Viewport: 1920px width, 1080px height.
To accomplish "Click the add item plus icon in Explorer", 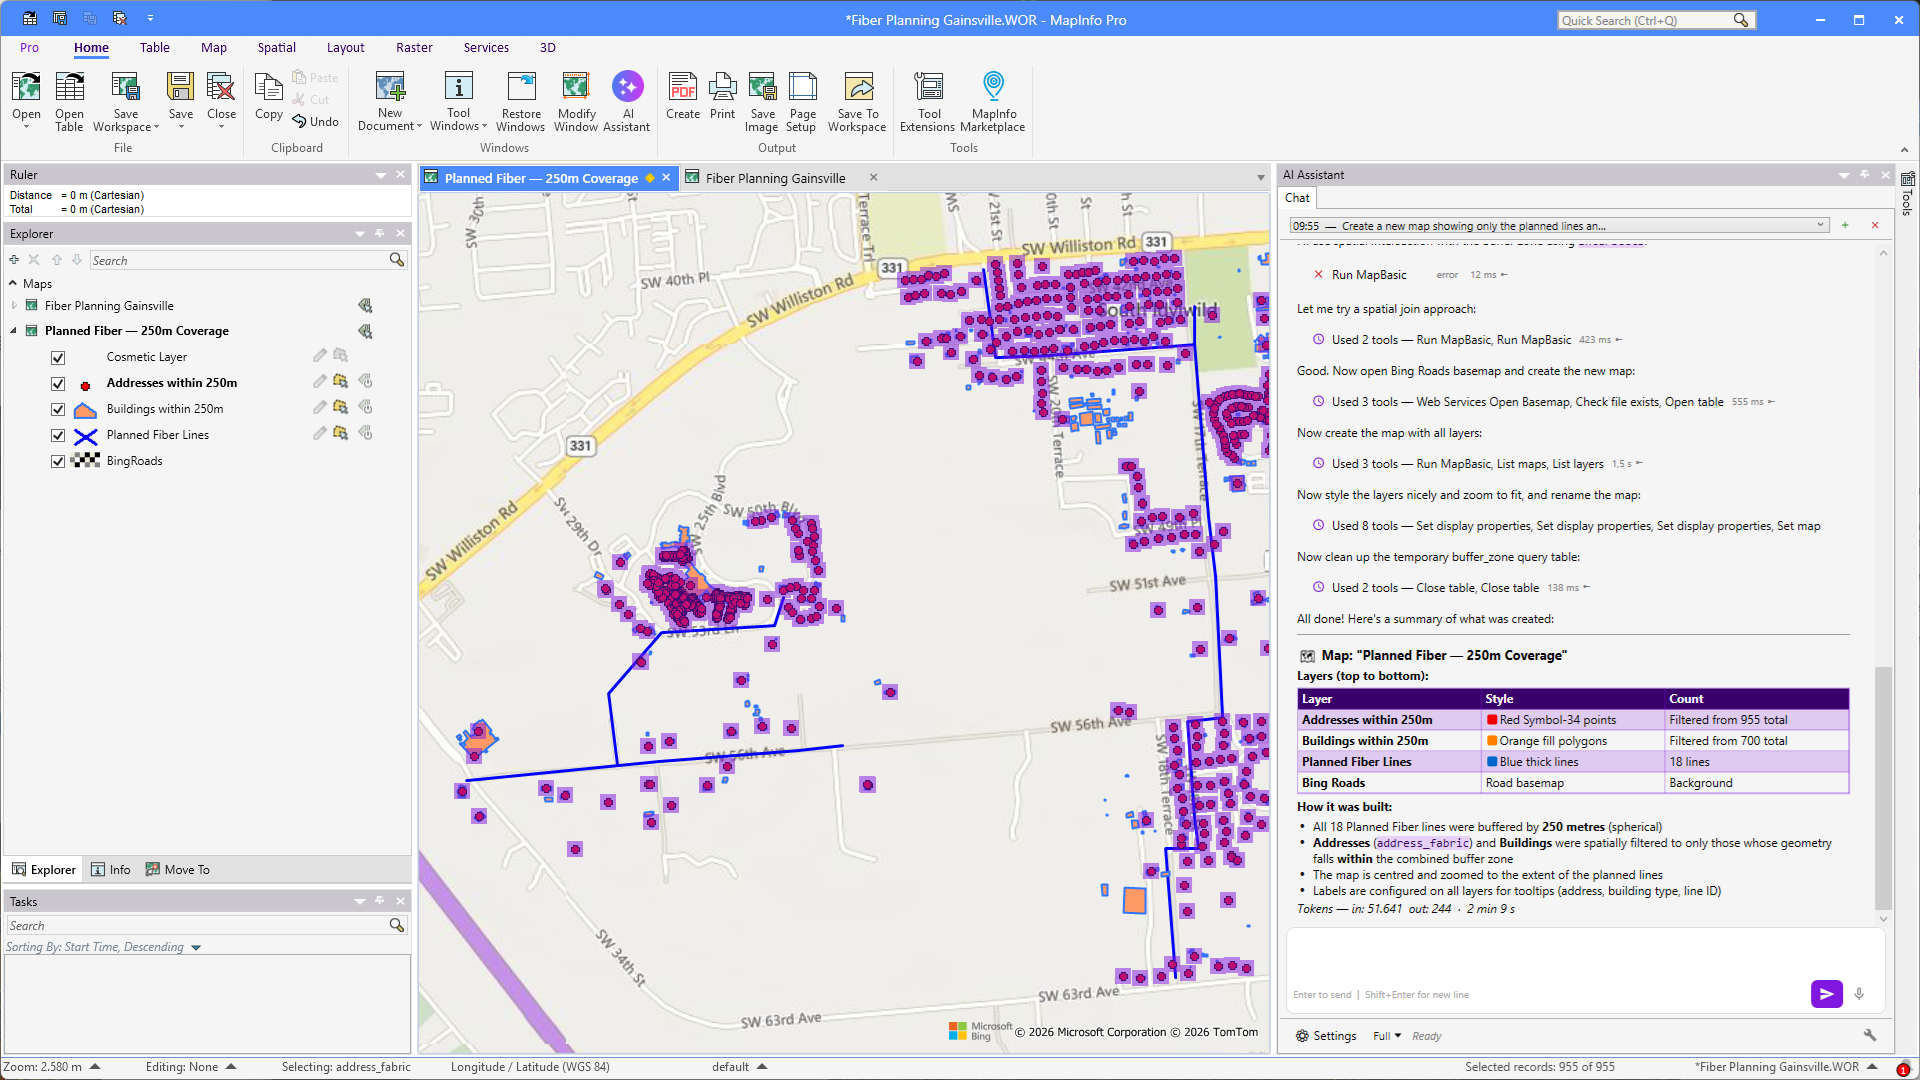I will [14, 260].
